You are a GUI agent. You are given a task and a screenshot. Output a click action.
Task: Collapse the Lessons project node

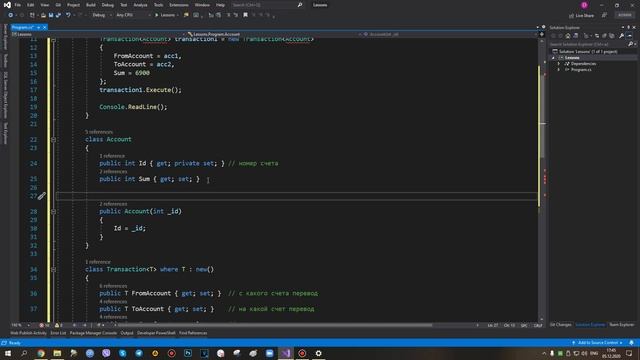point(553,58)
